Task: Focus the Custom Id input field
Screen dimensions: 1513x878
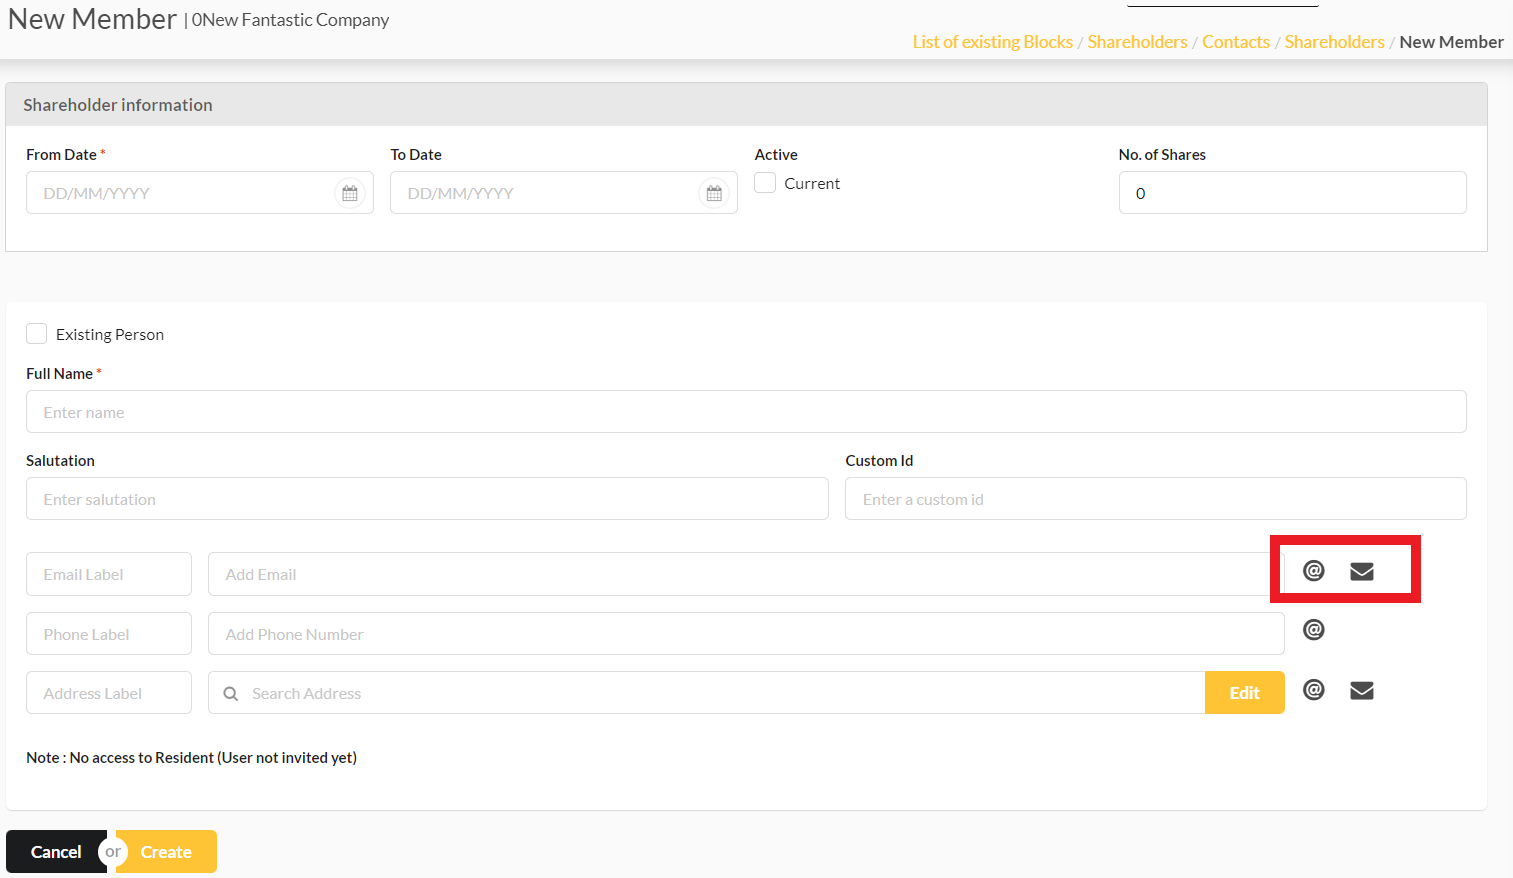Action: (1156, 499)
